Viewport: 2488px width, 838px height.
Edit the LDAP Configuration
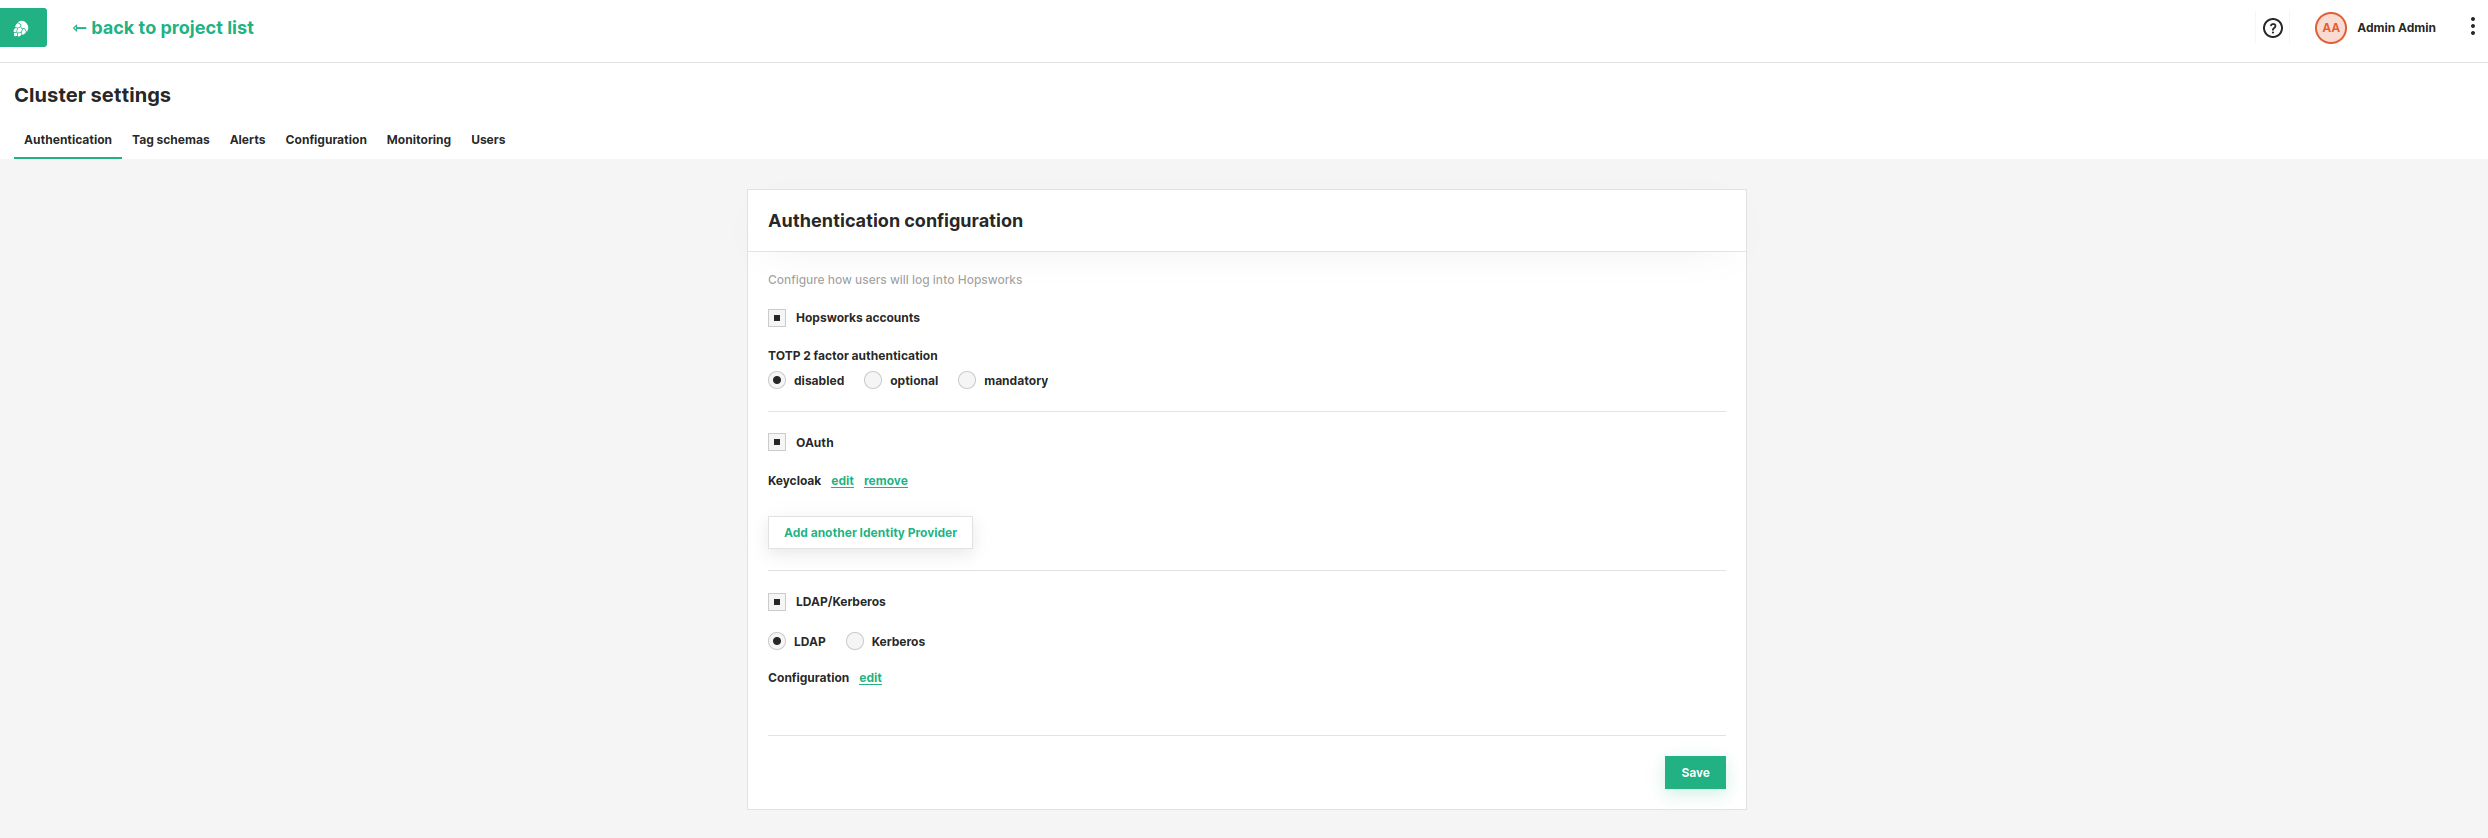click(870, 678)
